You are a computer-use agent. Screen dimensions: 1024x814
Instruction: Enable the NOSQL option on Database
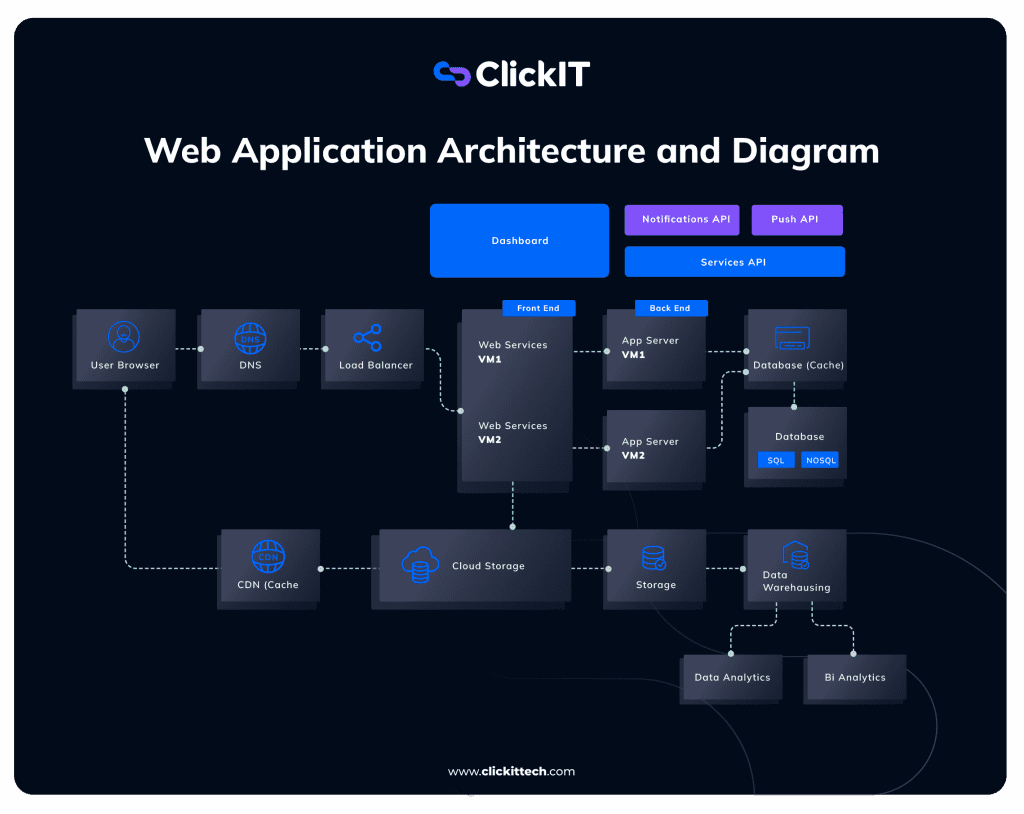tap(820, 460)
